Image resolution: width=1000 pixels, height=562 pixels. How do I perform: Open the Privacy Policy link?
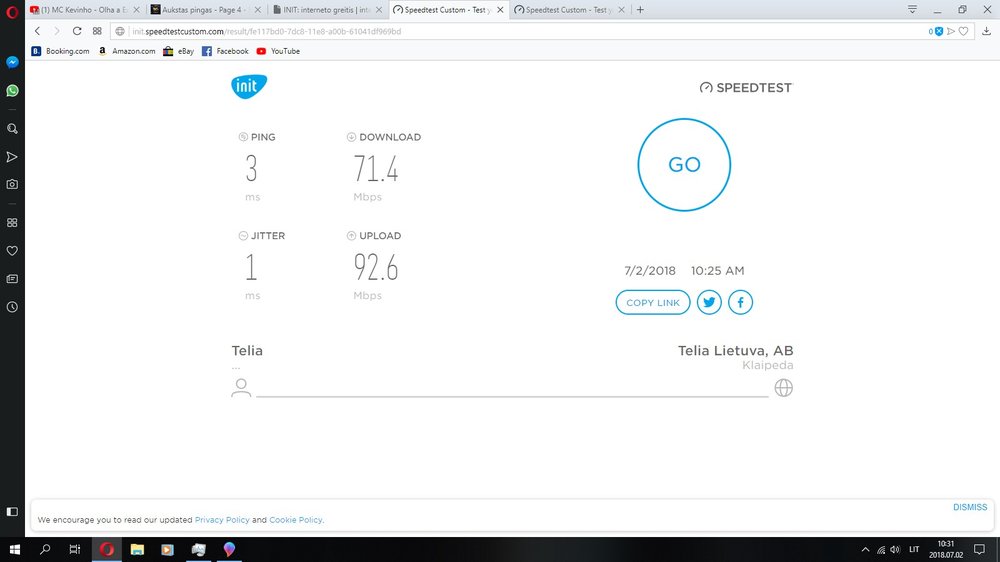pos(222,520)
